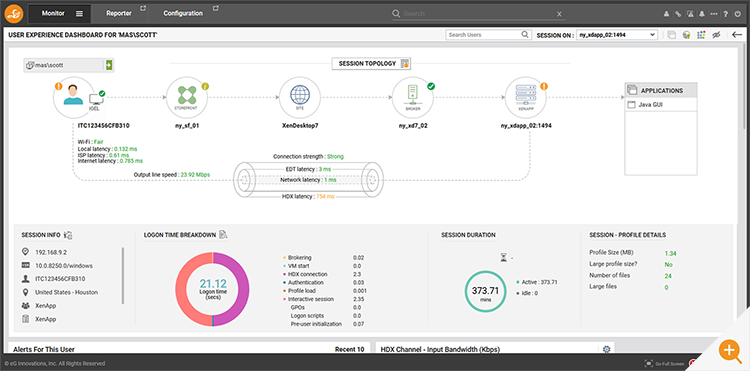Click the Profile Size value 1.34

[x=670, y=253]
